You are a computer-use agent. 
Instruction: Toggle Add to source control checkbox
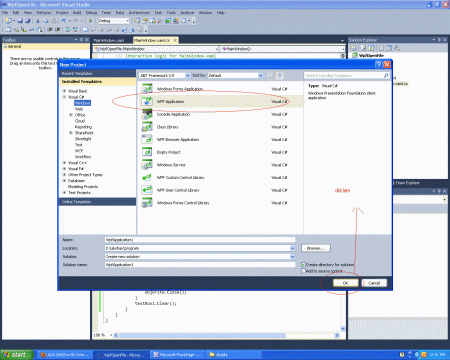tap(303, 271)
